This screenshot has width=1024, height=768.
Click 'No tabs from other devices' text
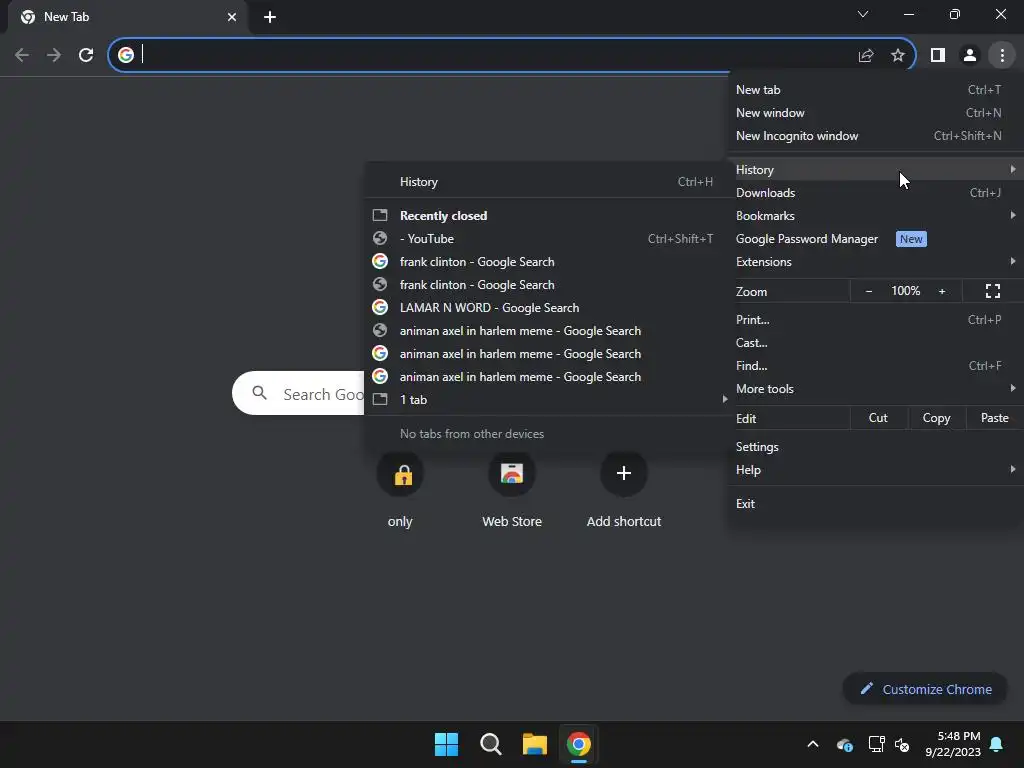coord(472,434)
